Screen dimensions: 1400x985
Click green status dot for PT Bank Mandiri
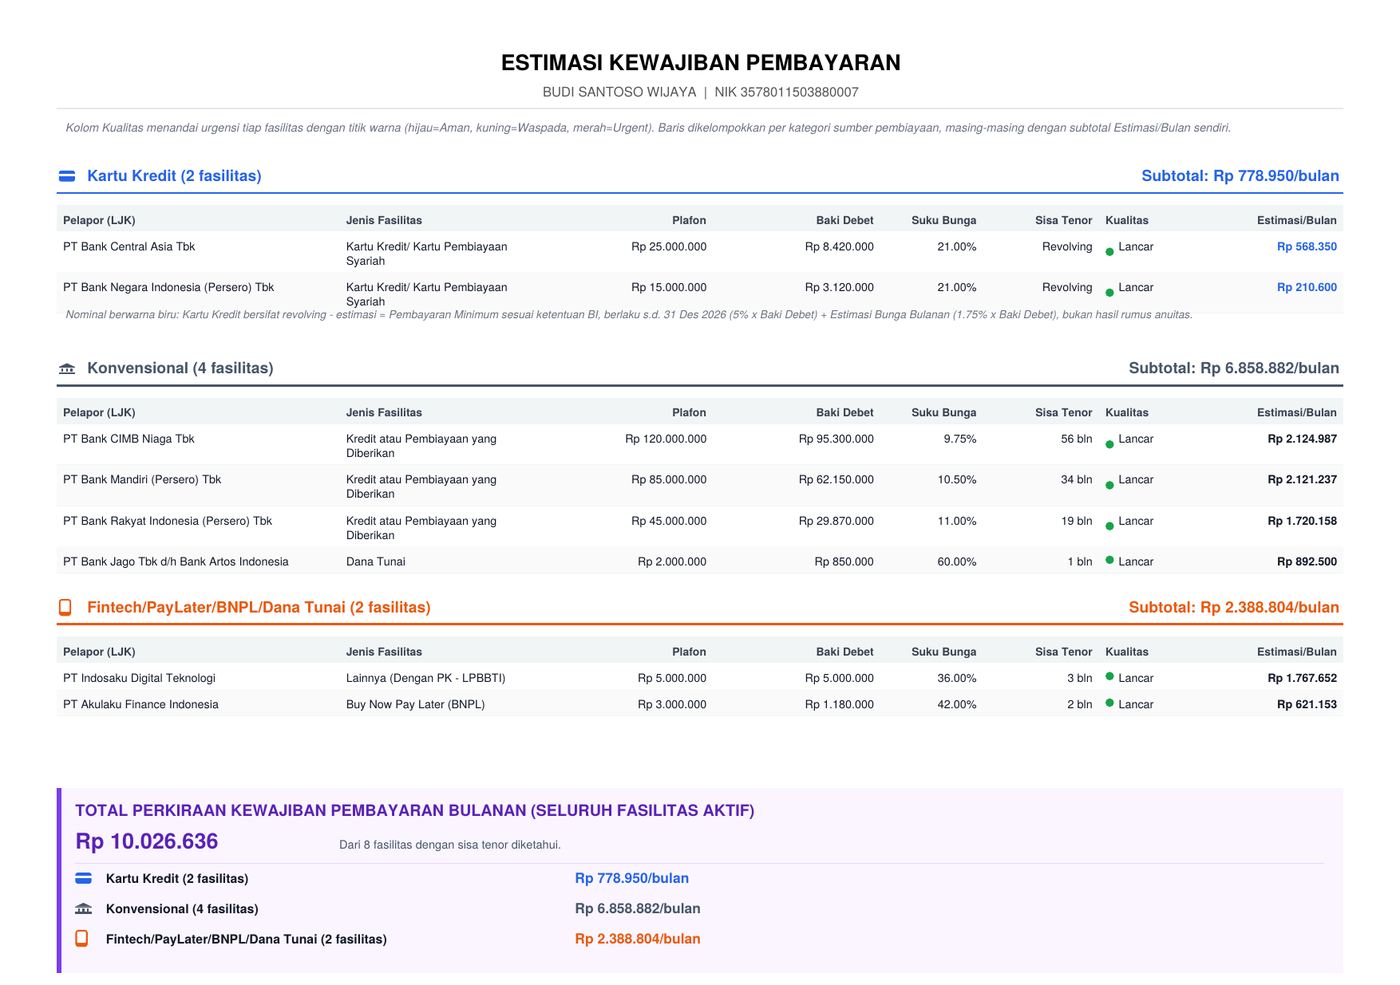coord(1110,485)
